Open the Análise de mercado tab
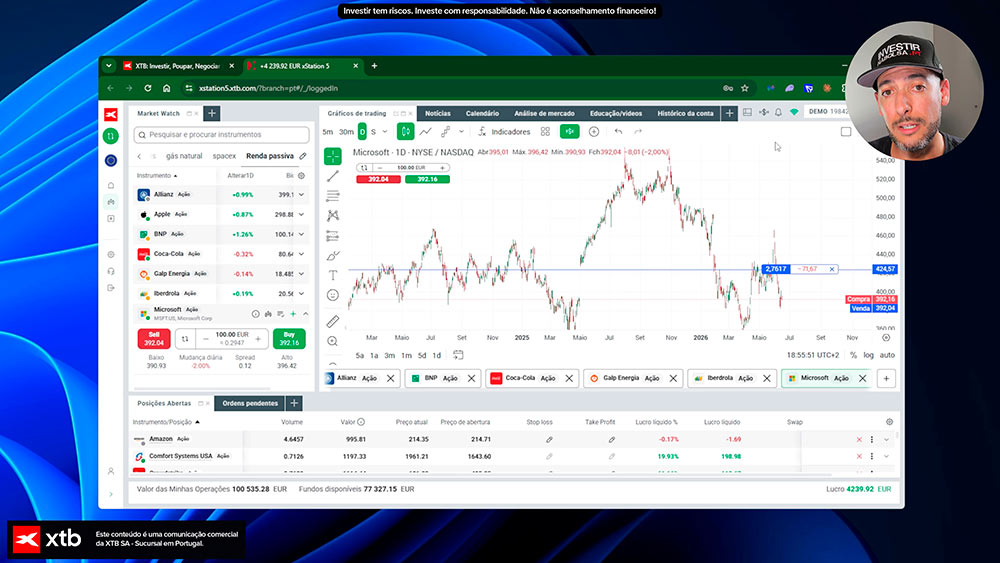This screenshot has width=1000, height=563. pyautogui.click(x=544, y=113)
